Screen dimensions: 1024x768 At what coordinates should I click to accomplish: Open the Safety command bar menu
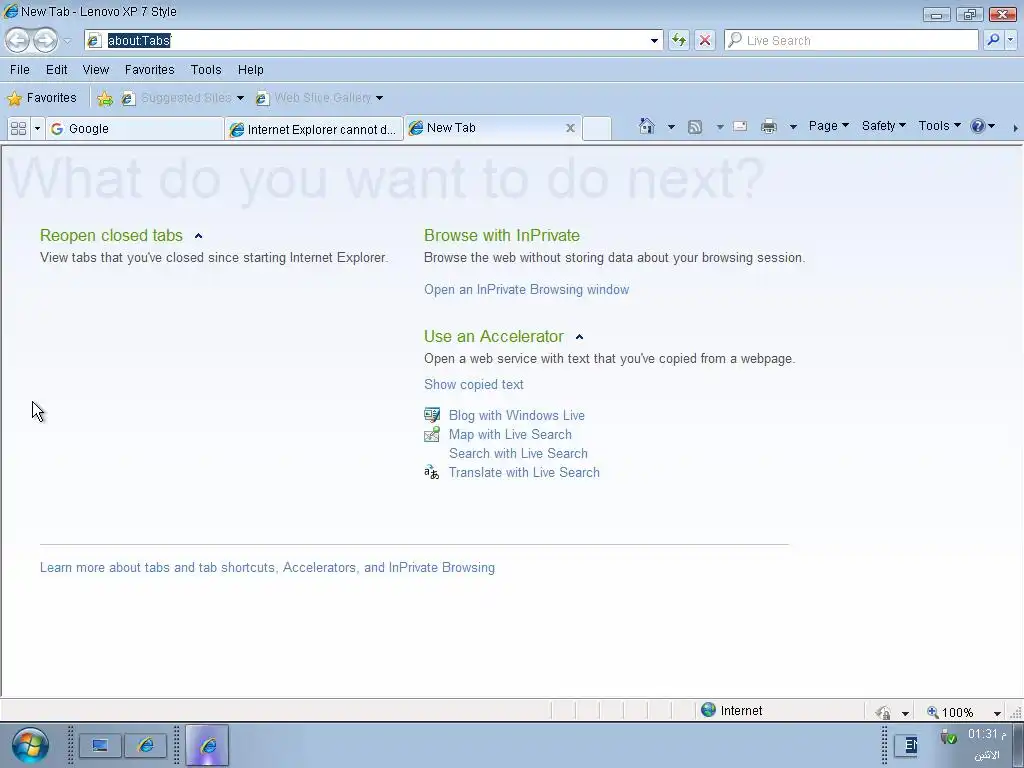point(883,125)
